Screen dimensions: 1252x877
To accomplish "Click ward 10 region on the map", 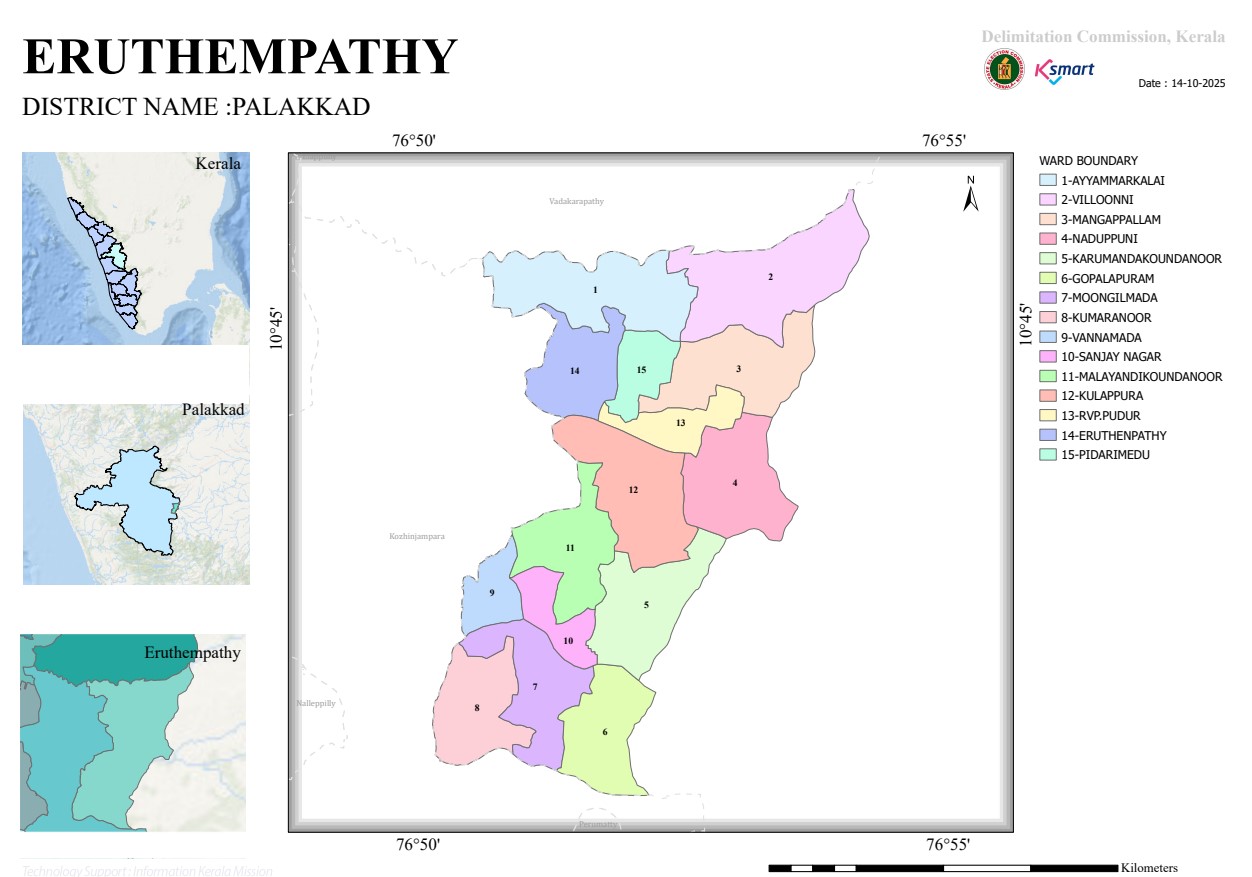I will (x=567, y=641).
